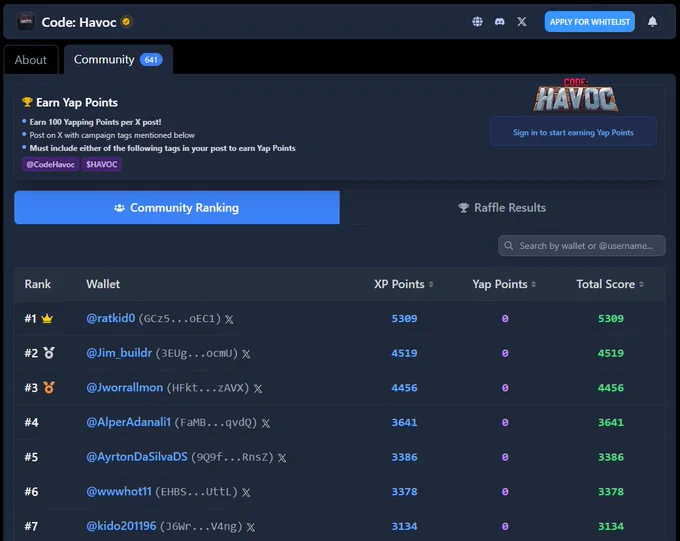Click wallet address EHBS...UttL
This screenshot has height=541, width=680.
[x=196, y=492]
